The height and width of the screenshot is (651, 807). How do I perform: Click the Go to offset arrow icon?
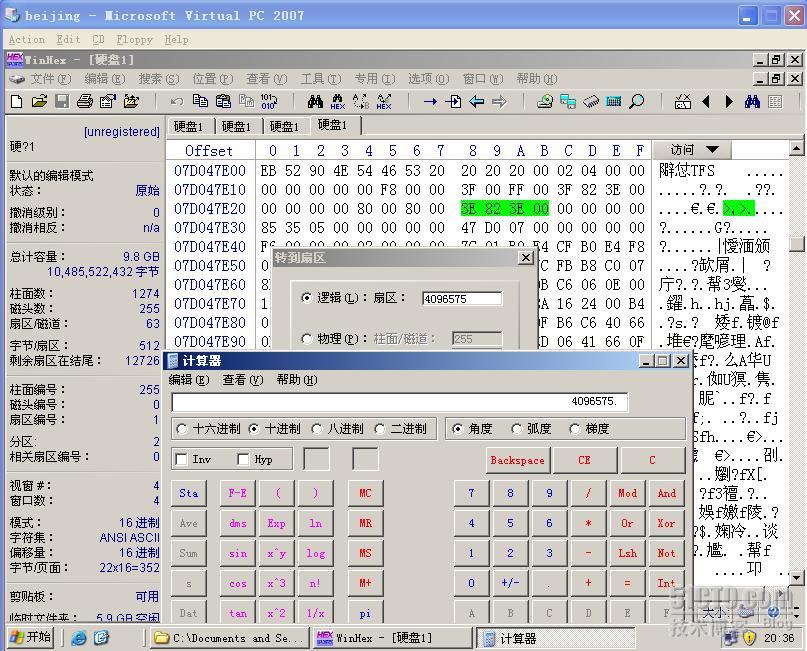[x=430, y=101]
